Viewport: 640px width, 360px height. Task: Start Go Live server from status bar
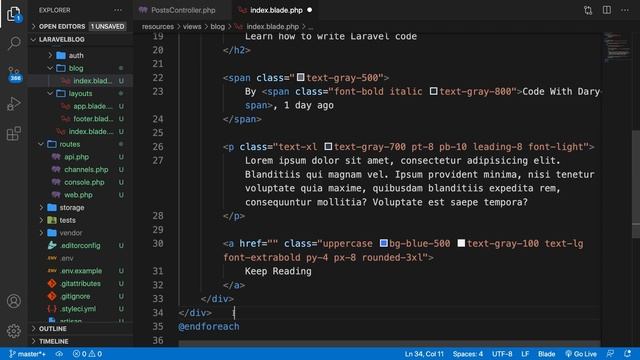(581, 354)
